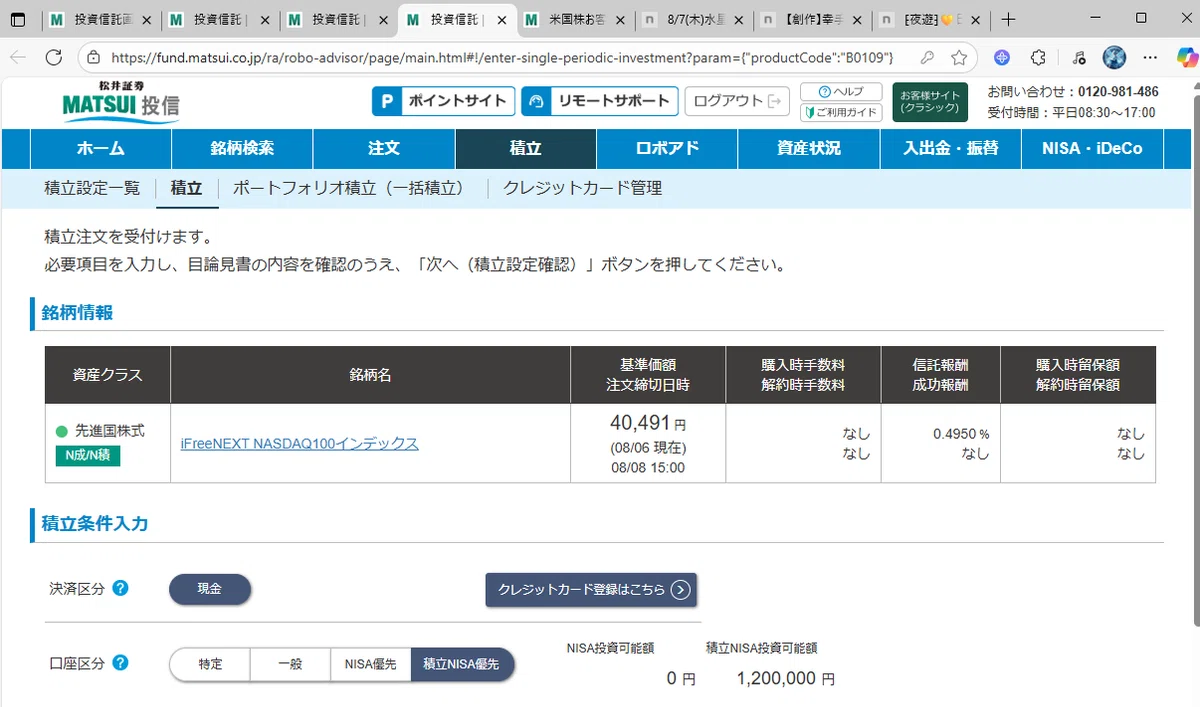Open 入出金・振替 in main navigation
The image size is (1200, 707).
[x=951, y=148]
